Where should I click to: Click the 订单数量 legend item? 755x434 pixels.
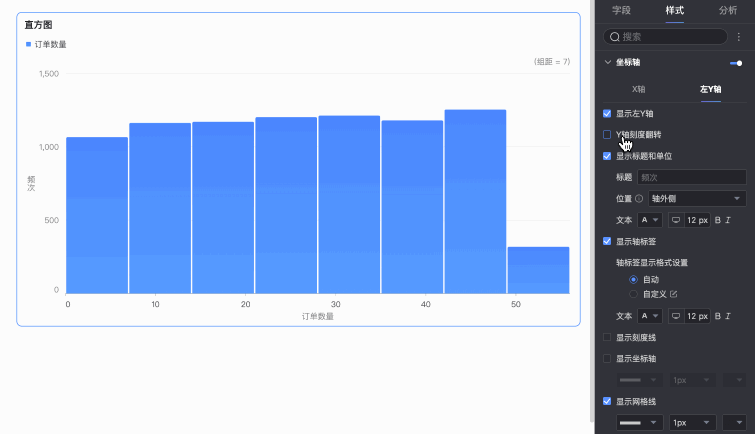tap(46, 44)
